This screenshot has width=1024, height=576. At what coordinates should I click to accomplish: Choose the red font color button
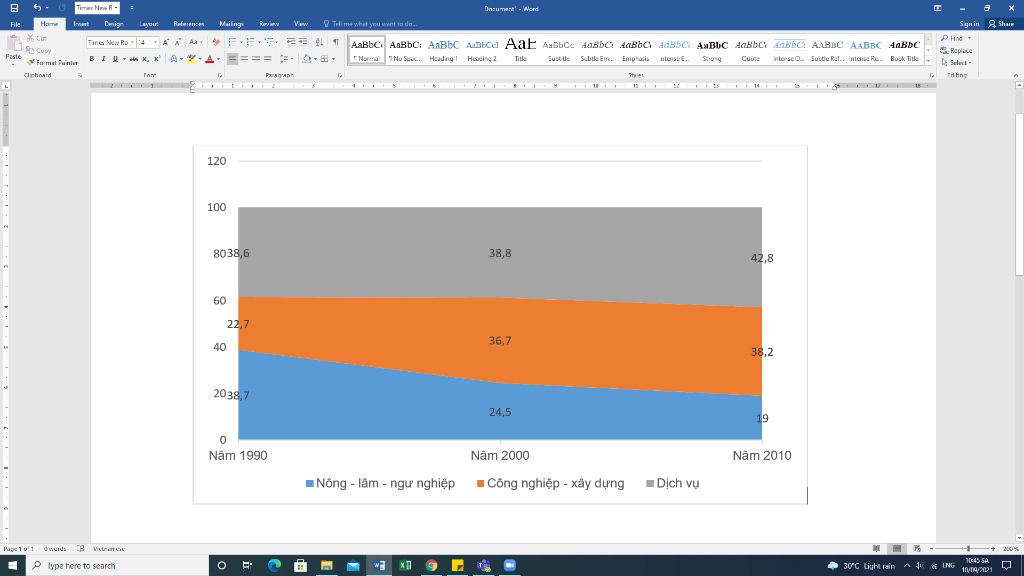pyautogui.click(x=210, y=59)
